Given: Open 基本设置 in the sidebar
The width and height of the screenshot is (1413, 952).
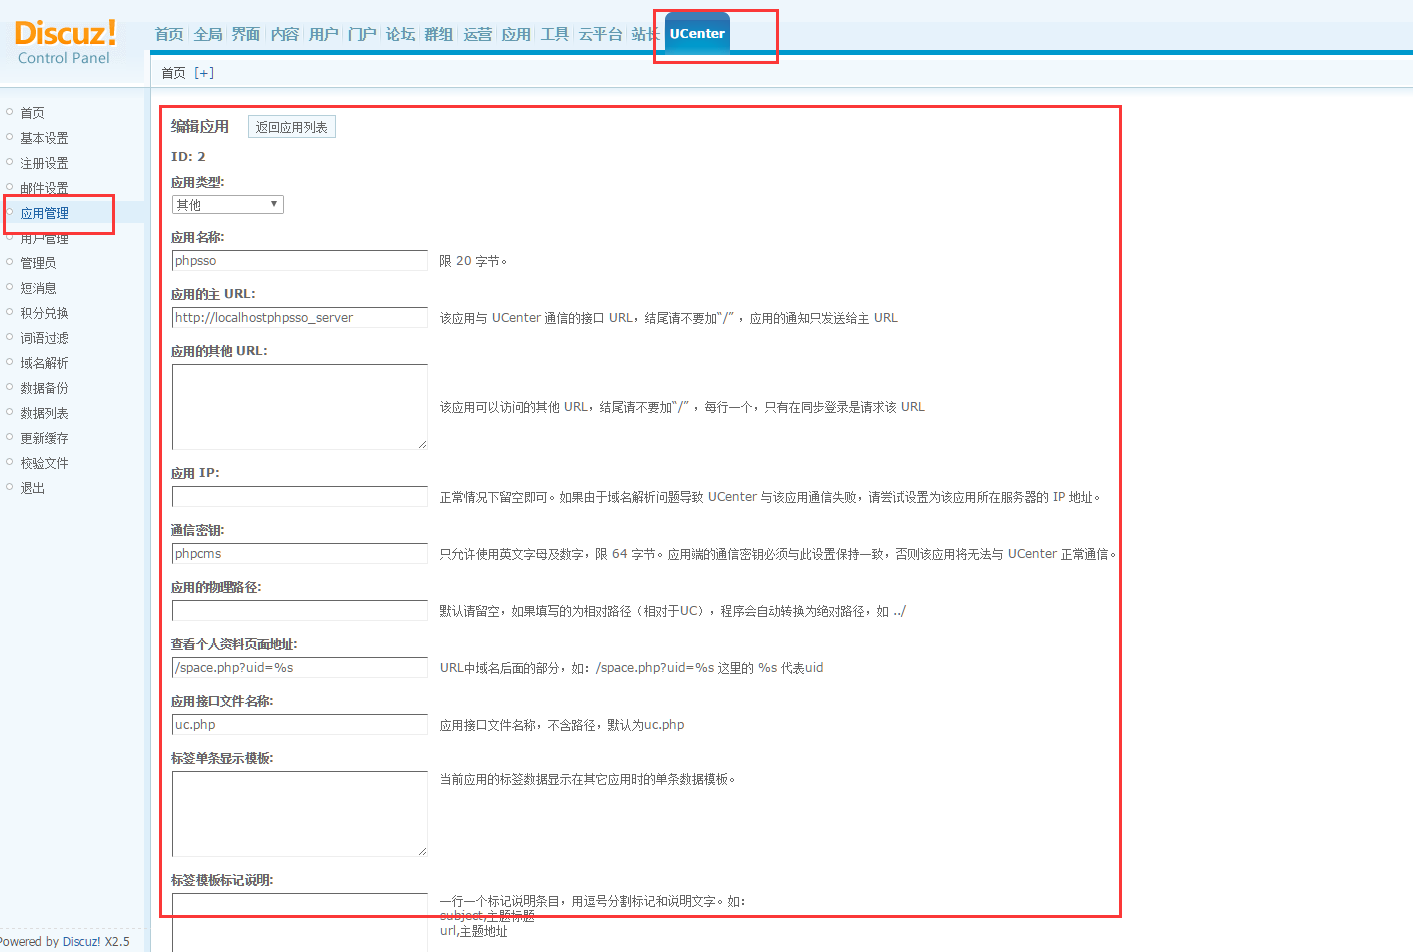Looking at the screenshot, I should tap(44, 138).
